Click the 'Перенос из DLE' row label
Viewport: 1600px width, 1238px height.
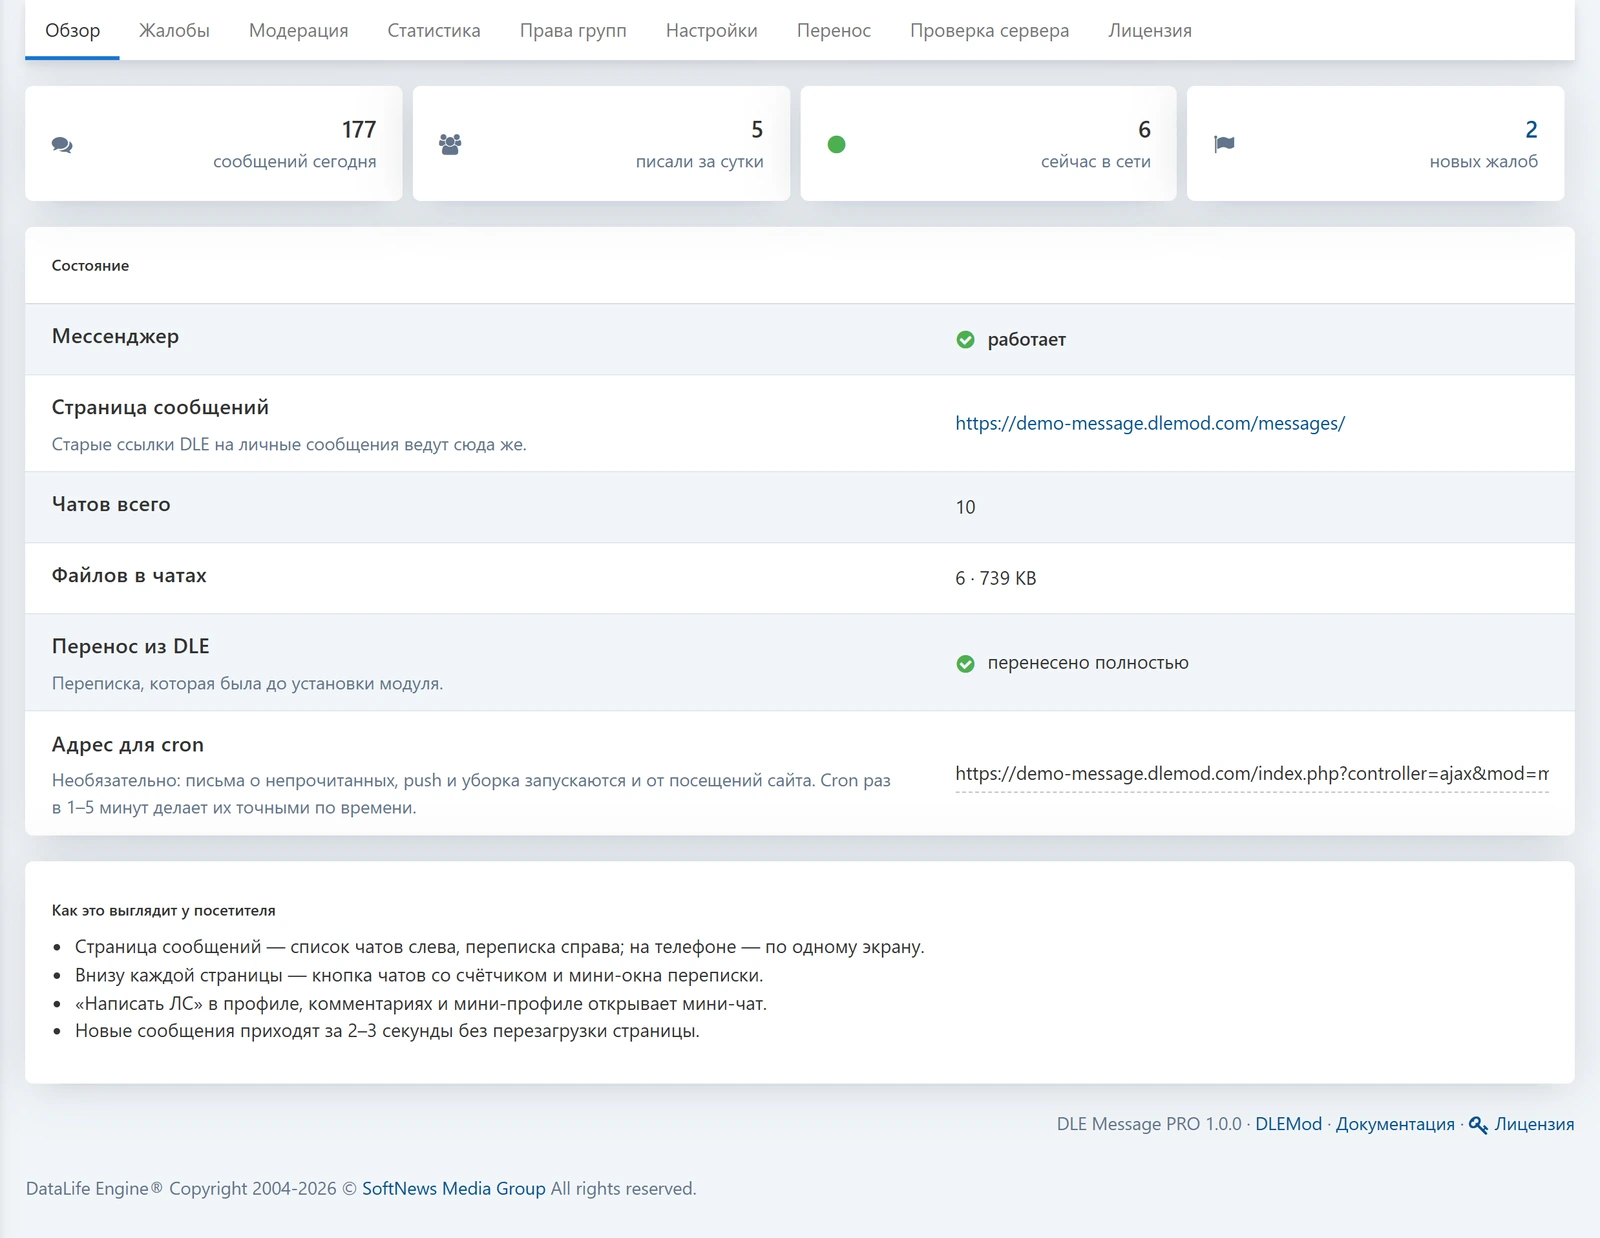tap(131, 646)
